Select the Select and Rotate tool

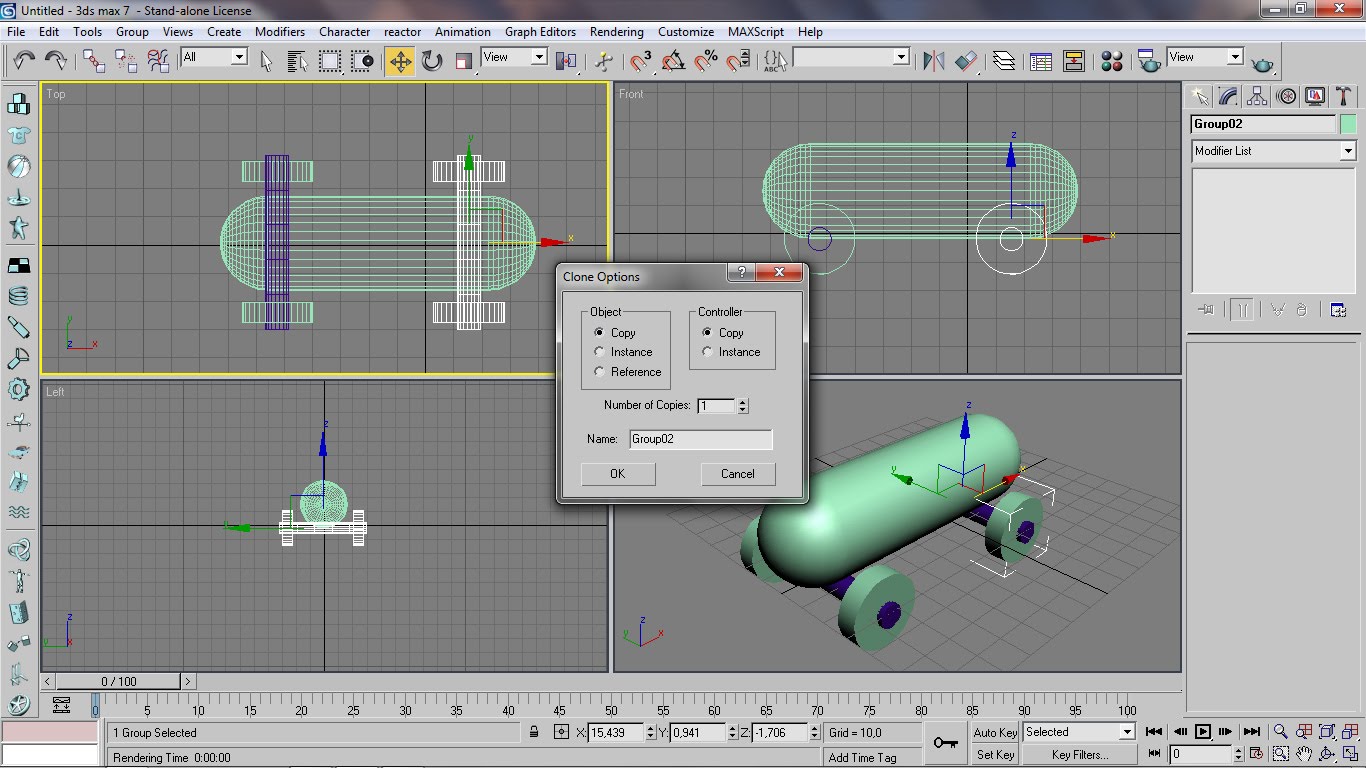432,60
